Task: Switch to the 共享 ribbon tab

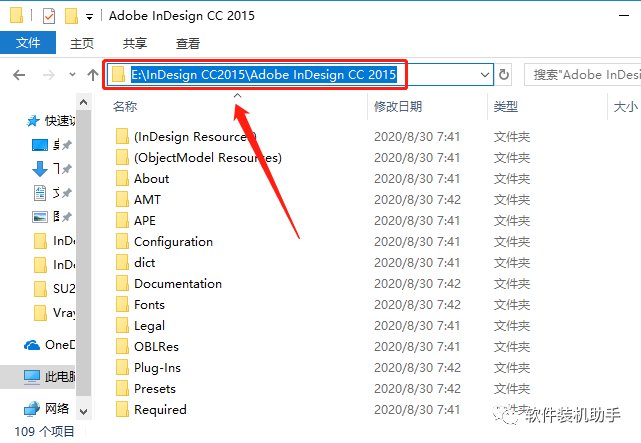Action: tap(134, 43)
